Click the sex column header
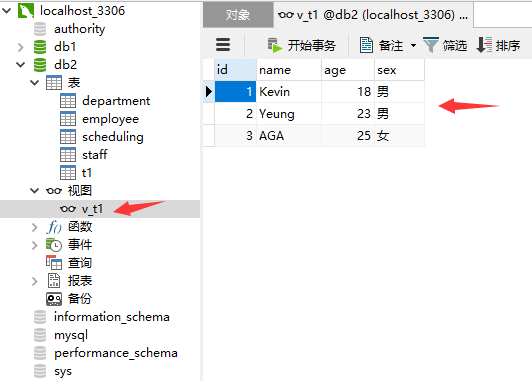The height and width of the screenshot is (381, 532). tap(400, 70)
